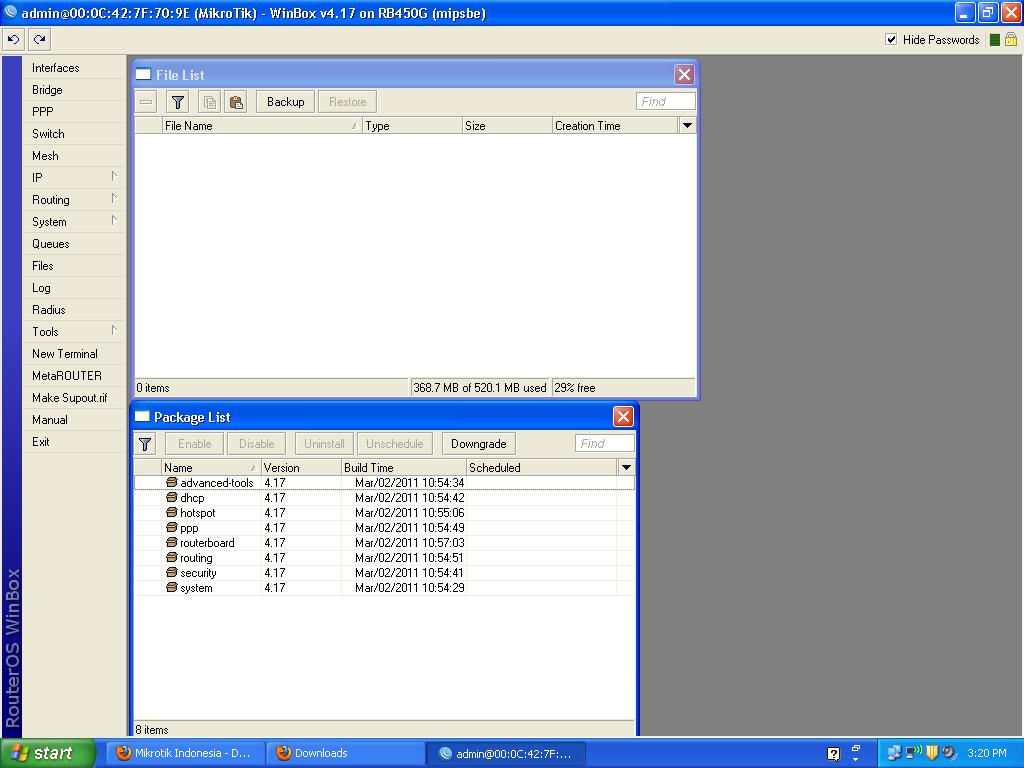This screenshot has height=768, width=1024.
Task: Select the routerboard package row
Action: (384, 543)
